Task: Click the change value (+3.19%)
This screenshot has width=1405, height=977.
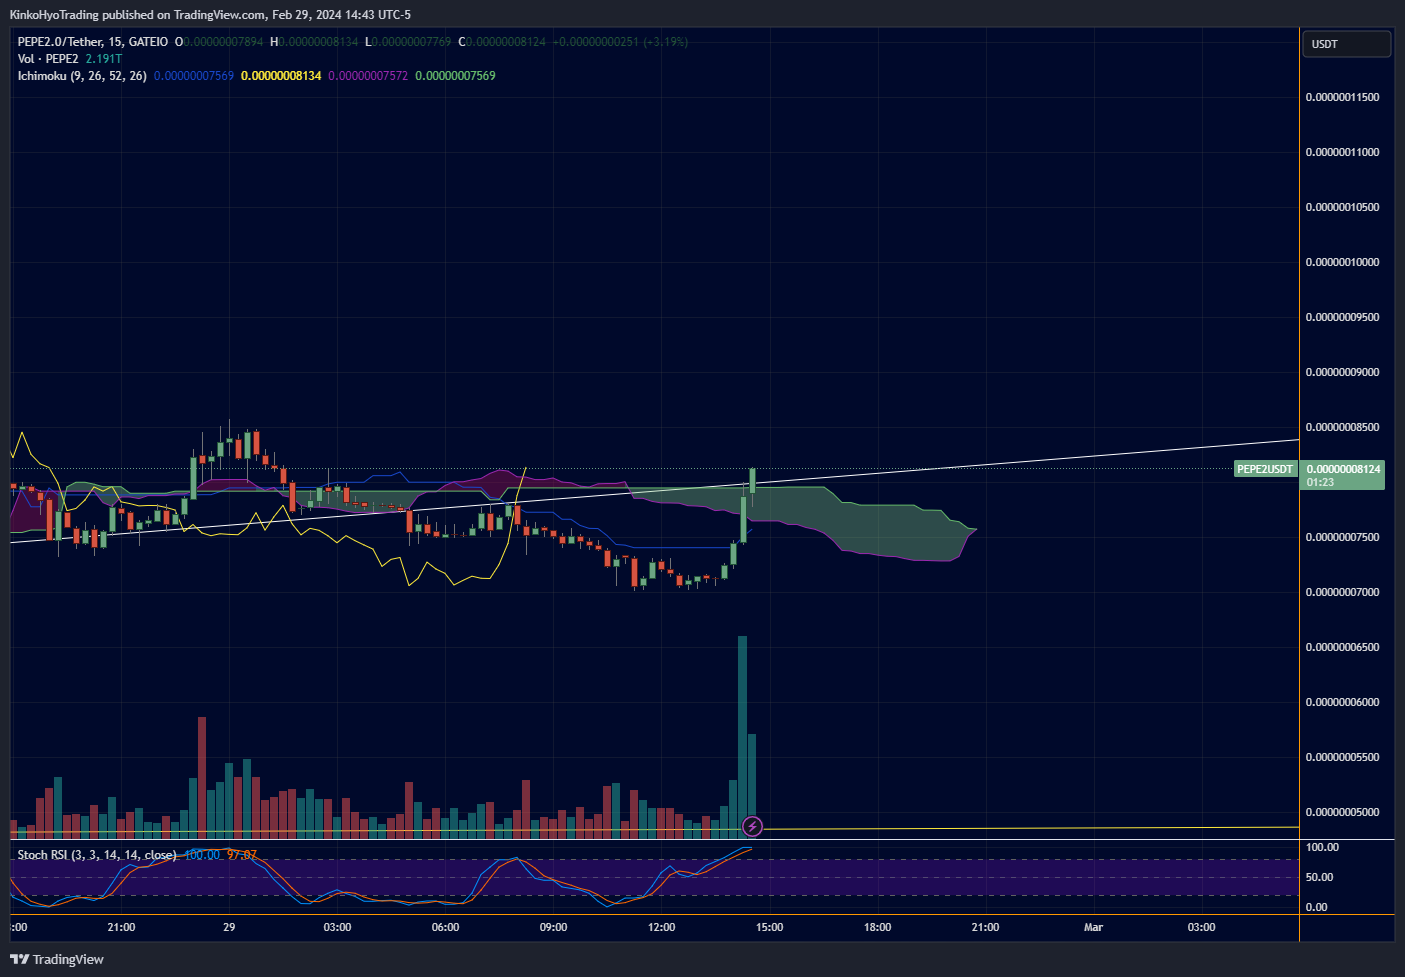Action: pos(665,42)
